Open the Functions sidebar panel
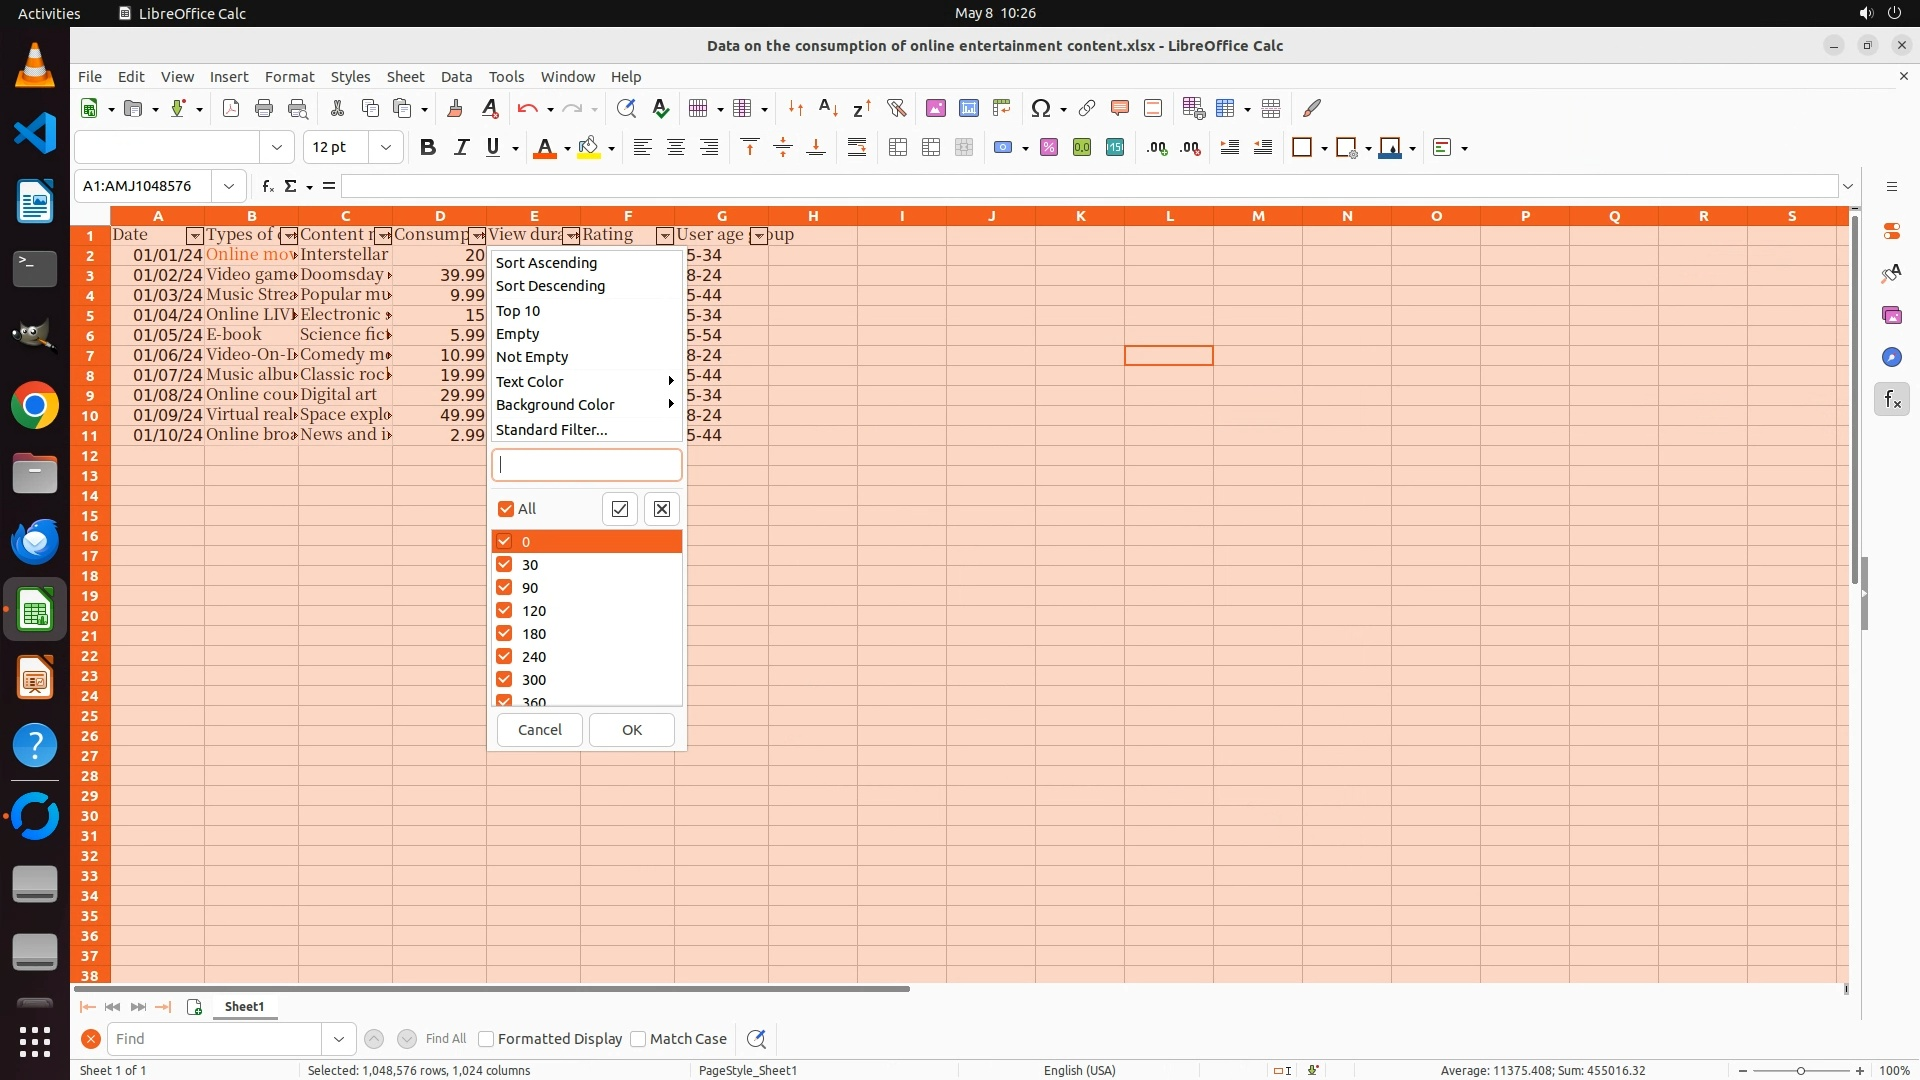This screenshot has width=1920, height=1080. coord(1891,400)
